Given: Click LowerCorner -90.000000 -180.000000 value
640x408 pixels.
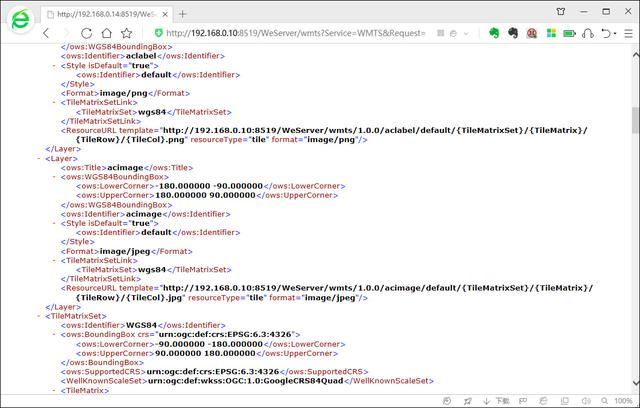Looking at the screenshot, I should (x=209, y=344).
